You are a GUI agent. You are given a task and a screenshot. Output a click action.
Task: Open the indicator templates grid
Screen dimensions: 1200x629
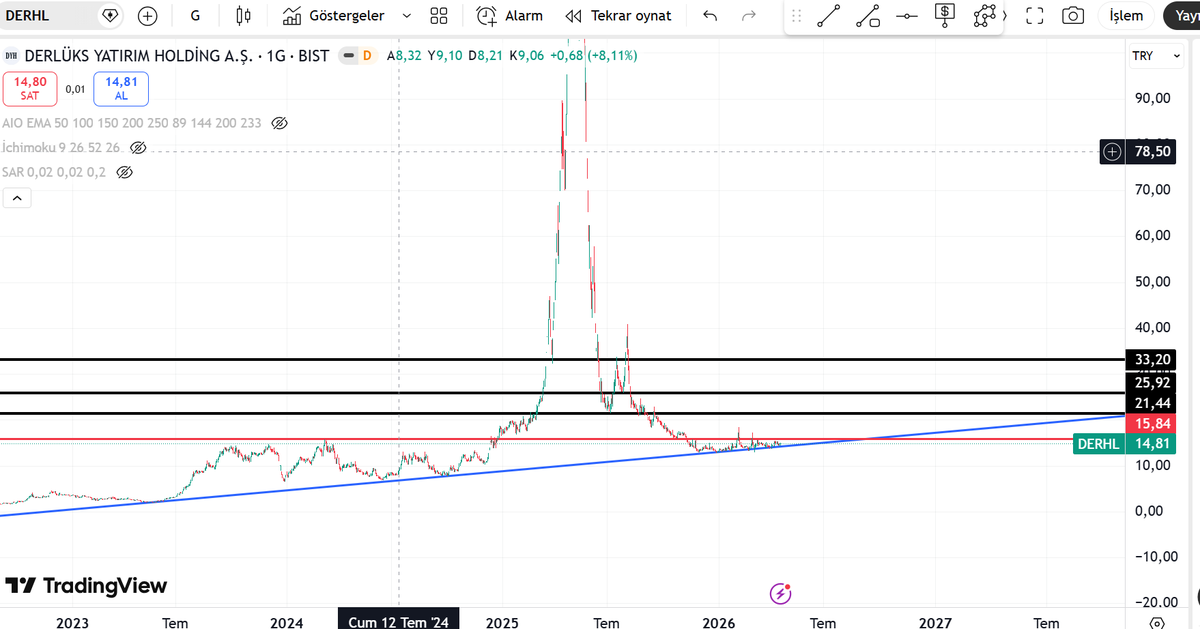[x=438, y=15]
